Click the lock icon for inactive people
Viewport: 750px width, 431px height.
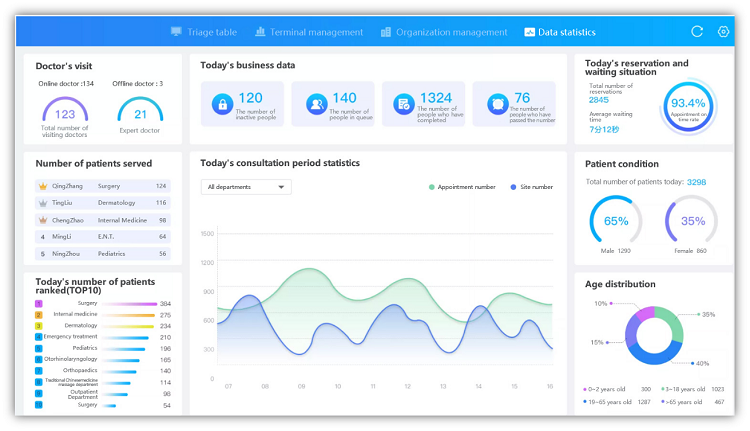222,104
